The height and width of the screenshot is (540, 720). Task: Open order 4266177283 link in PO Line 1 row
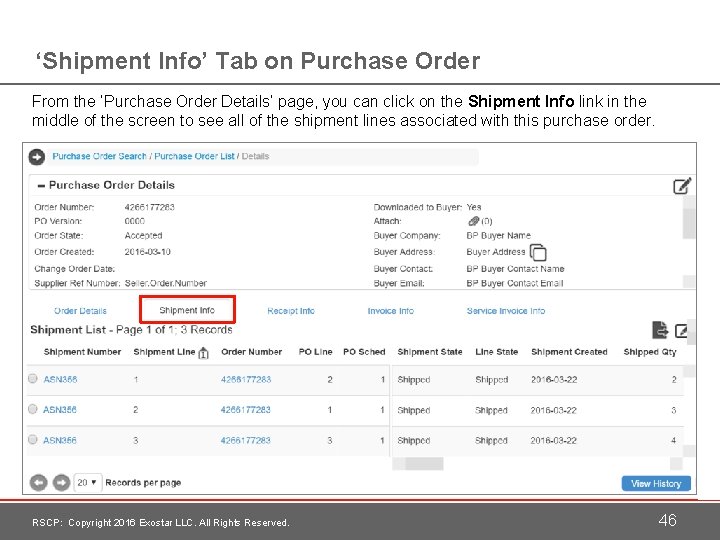pyautogui.click(x=246, y=410)
